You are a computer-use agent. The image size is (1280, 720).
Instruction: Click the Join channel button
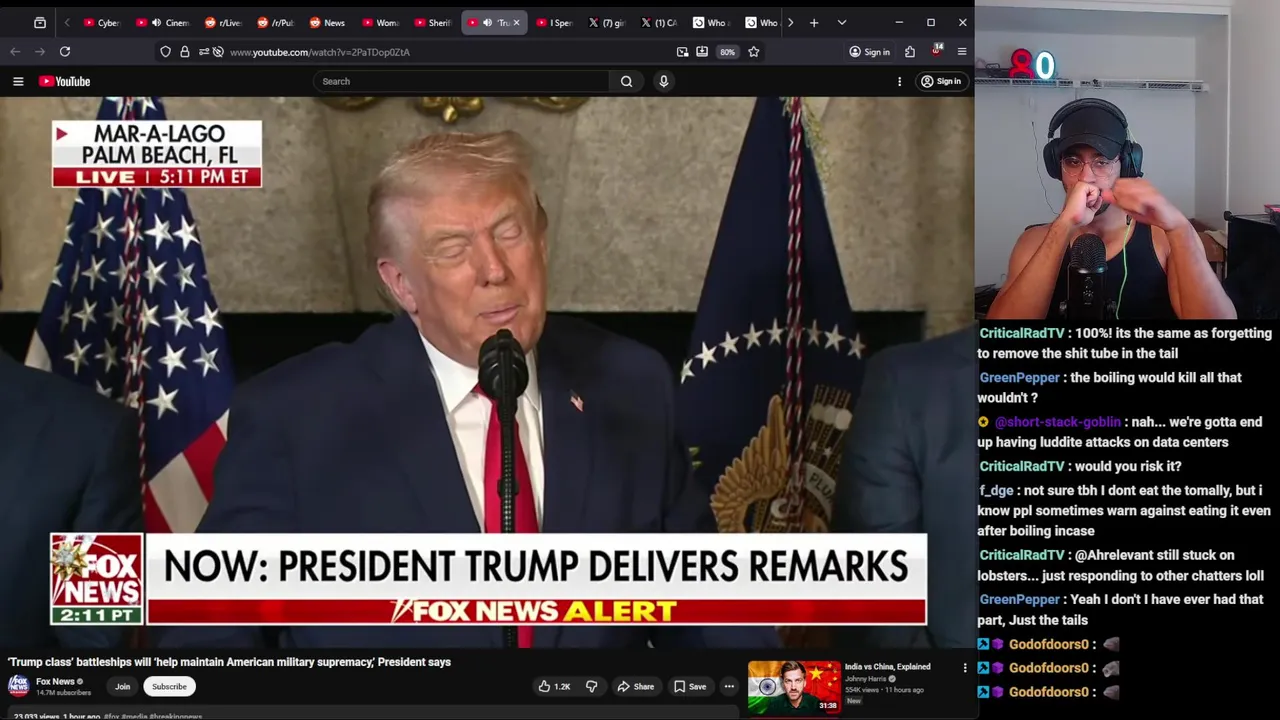point(122,686)
